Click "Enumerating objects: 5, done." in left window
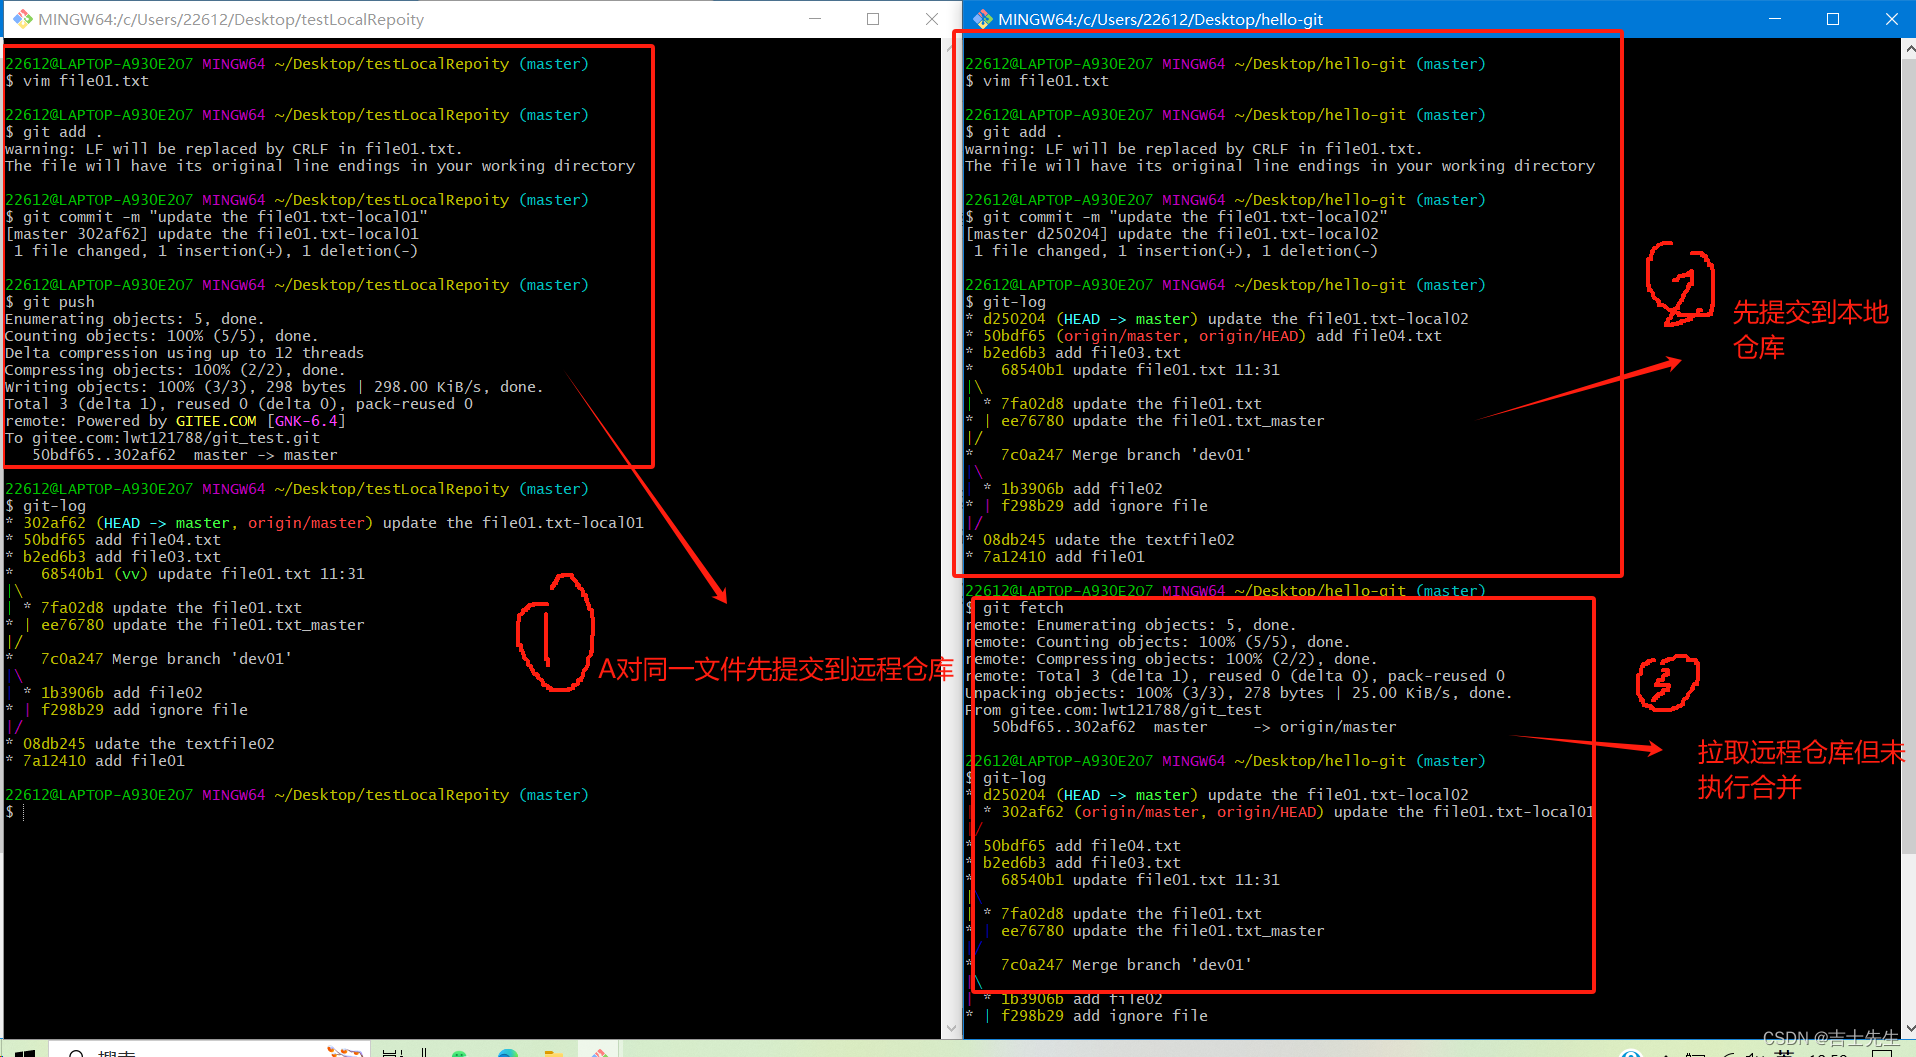The width and height of the screenshot is (1916, 1057). coord(135,319)
